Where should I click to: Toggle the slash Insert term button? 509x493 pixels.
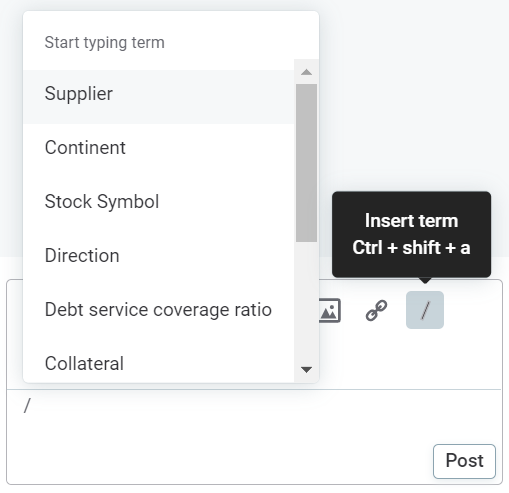425,310
